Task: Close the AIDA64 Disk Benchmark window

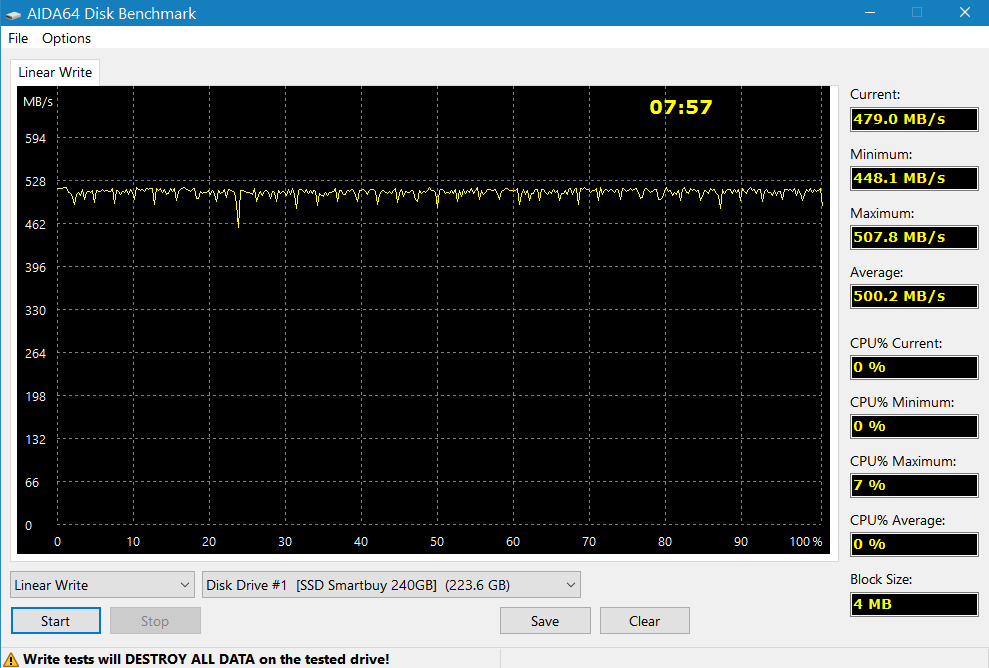Action: point(964,13)
